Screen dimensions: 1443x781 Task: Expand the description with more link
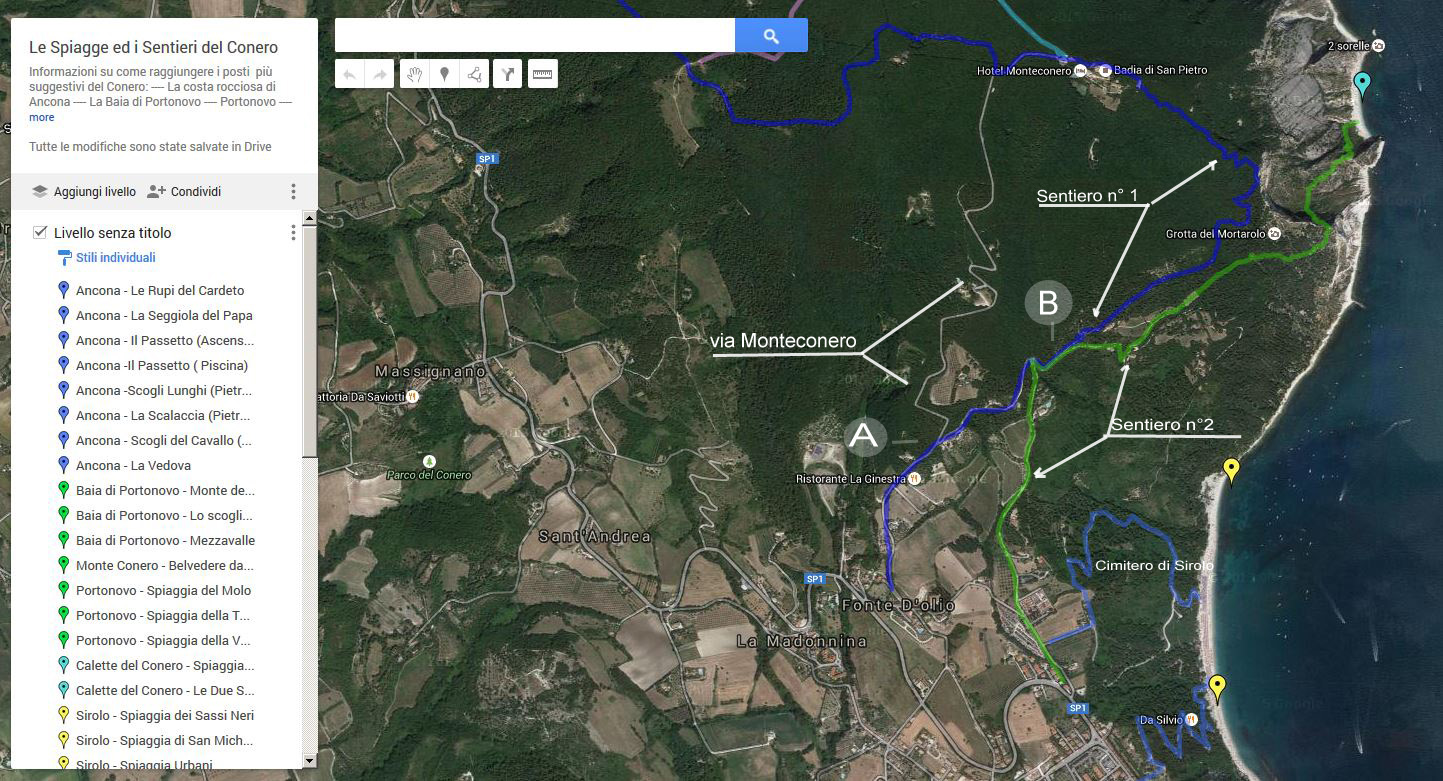41,117
